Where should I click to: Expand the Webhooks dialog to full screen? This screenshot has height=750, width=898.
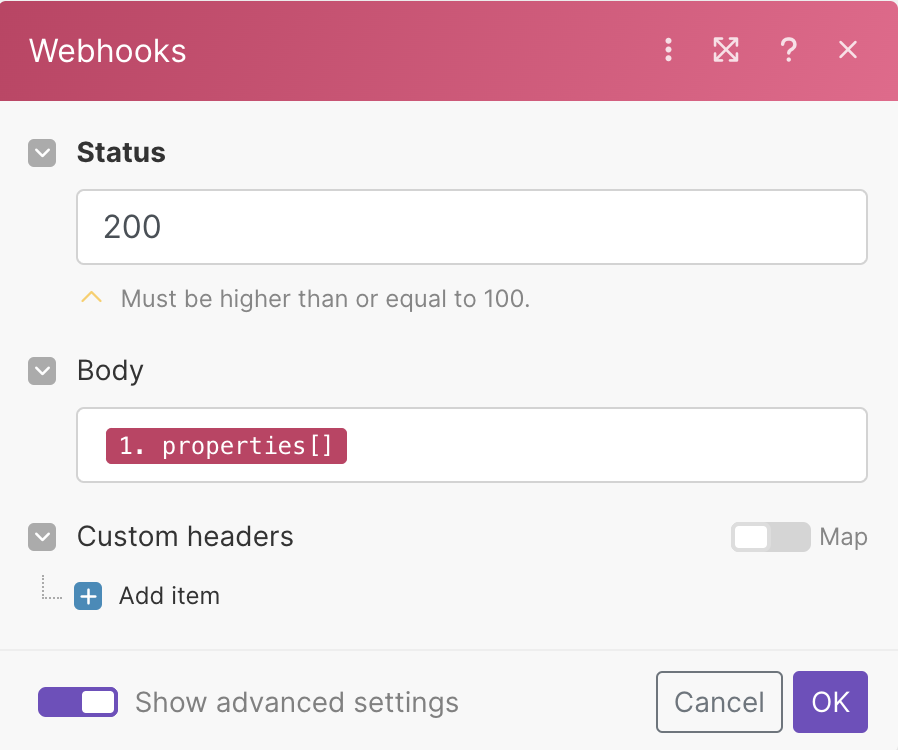[726, 50]
